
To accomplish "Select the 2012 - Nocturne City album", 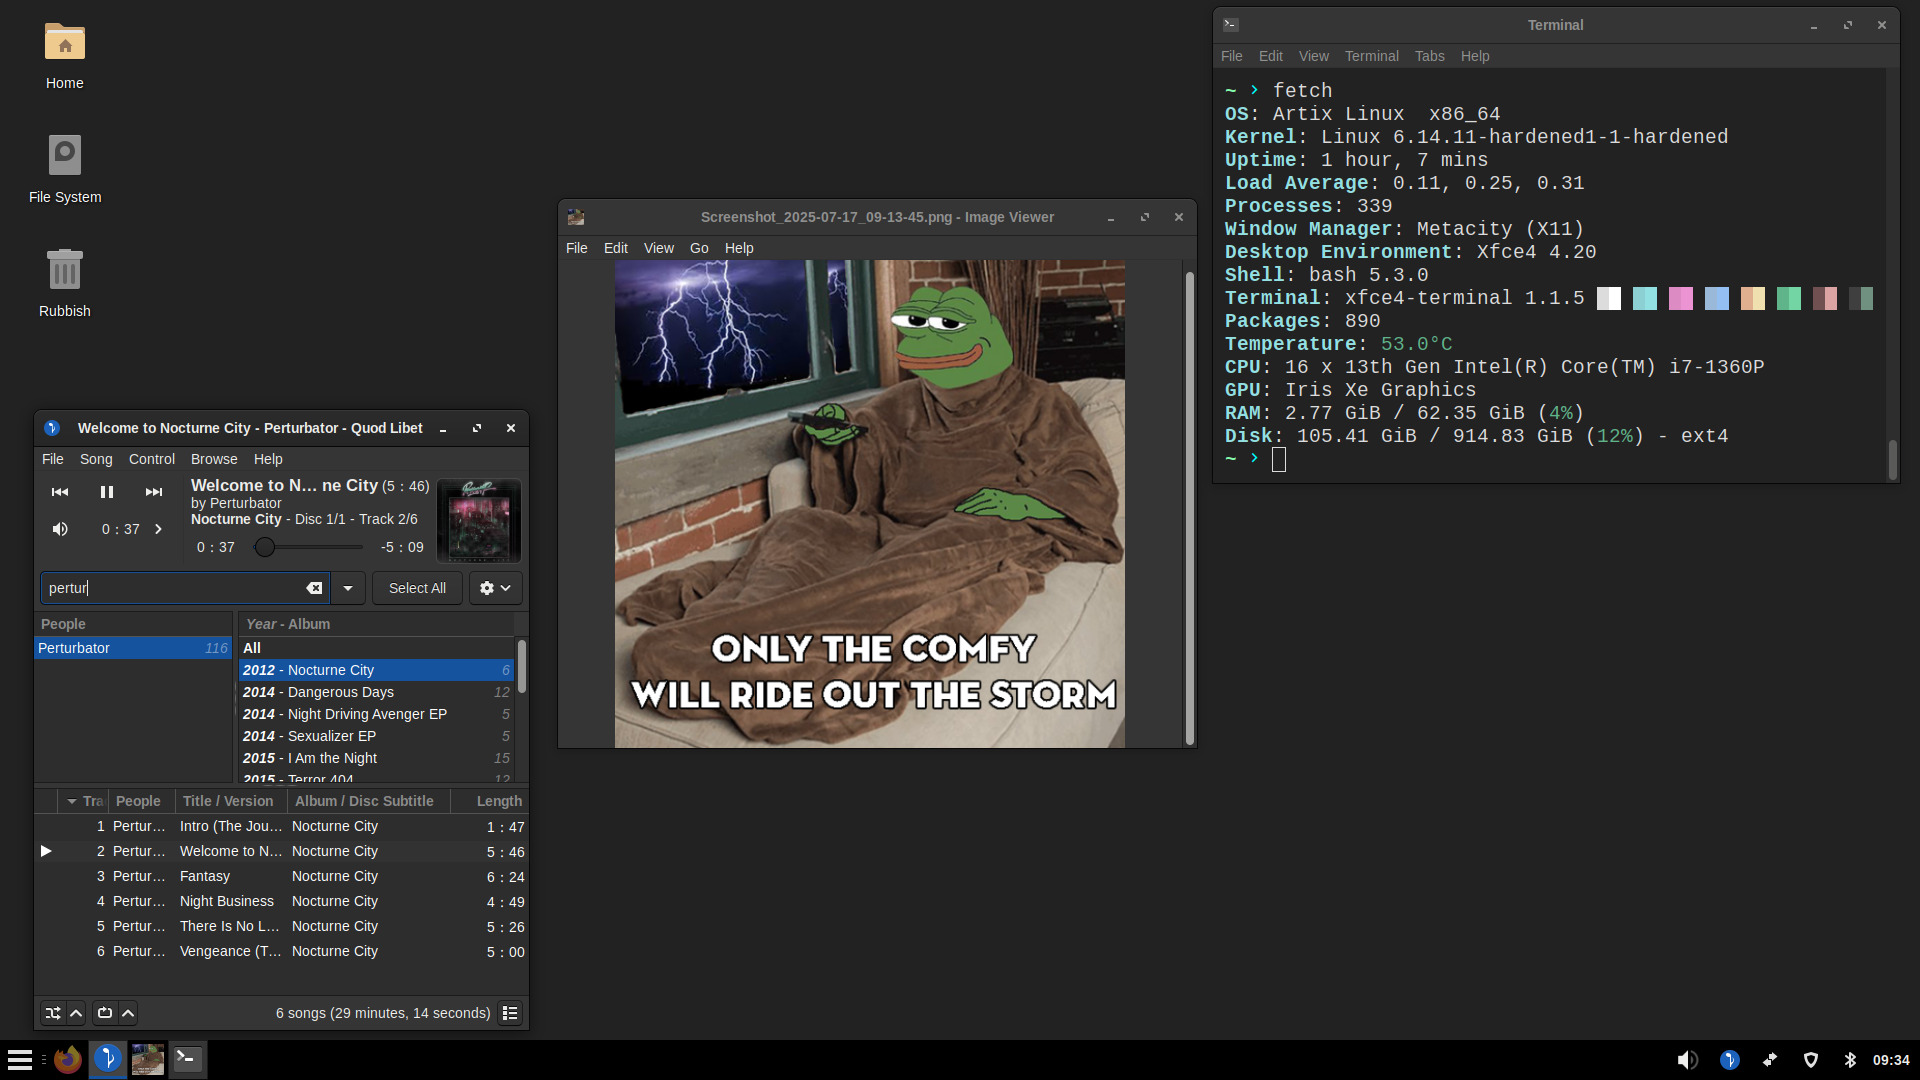I will (x=376, y=670).
